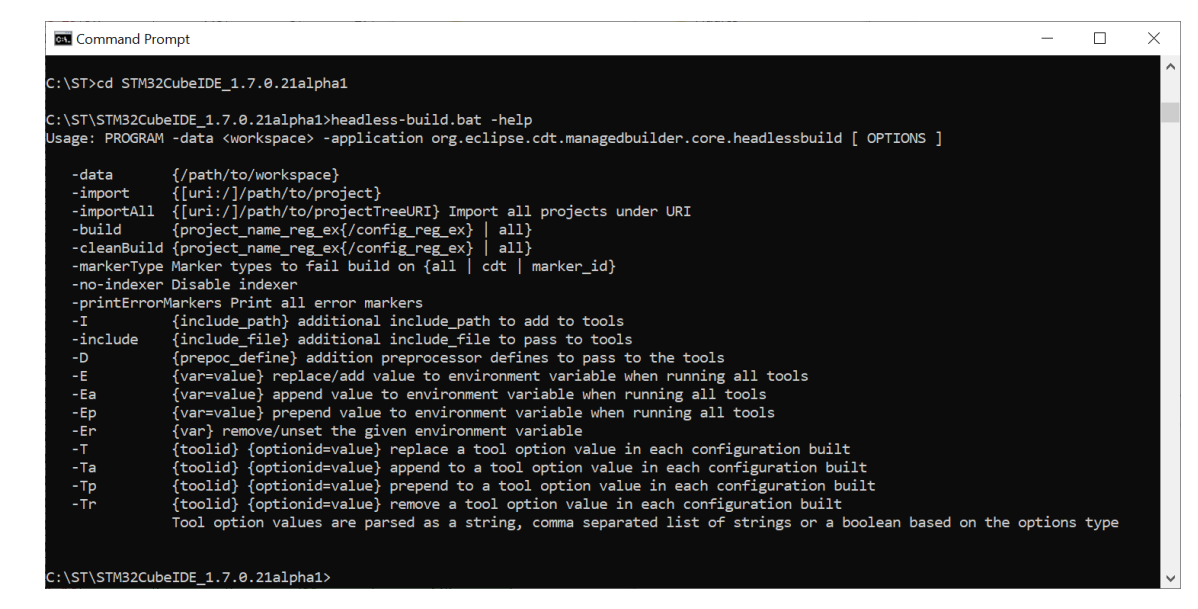
Task: Click the '-include' option text
Action: coord(105,340)
